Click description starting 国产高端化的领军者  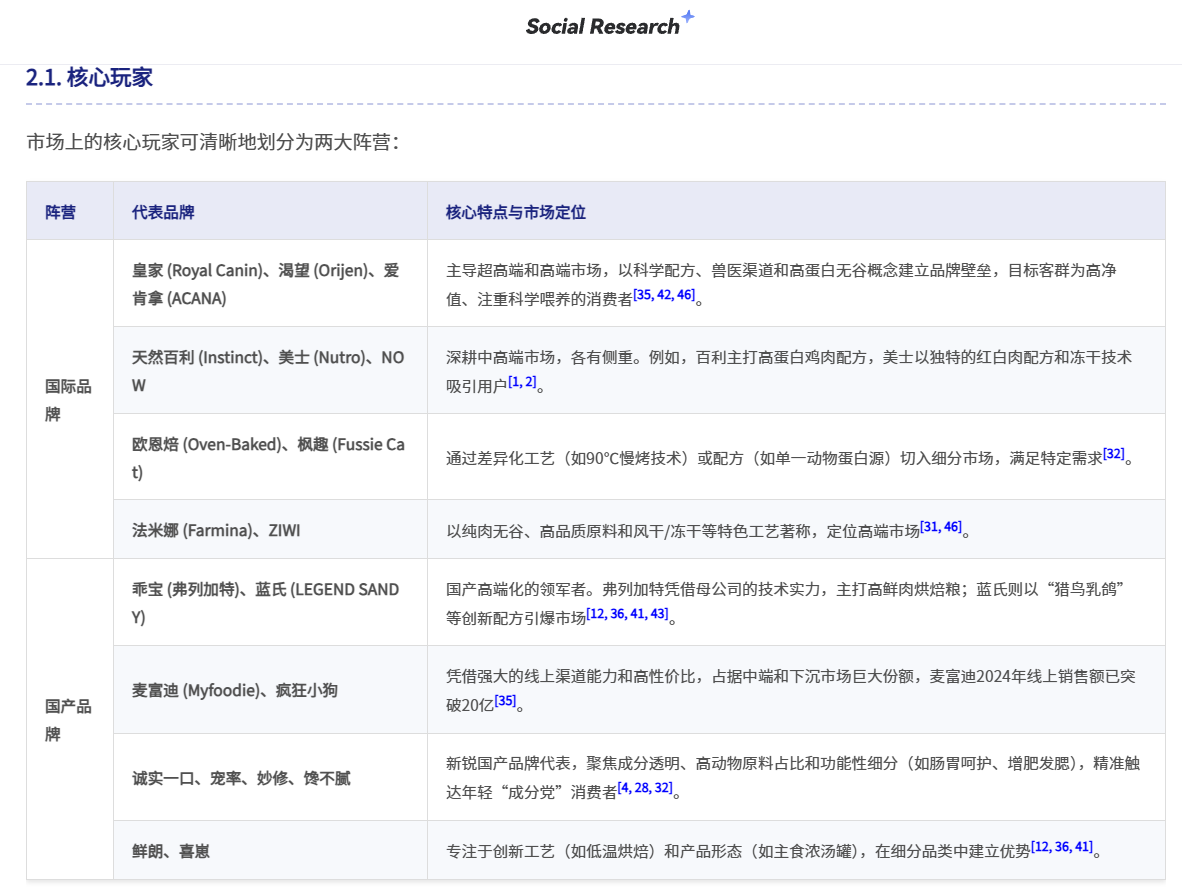click(x=785, y=603)
